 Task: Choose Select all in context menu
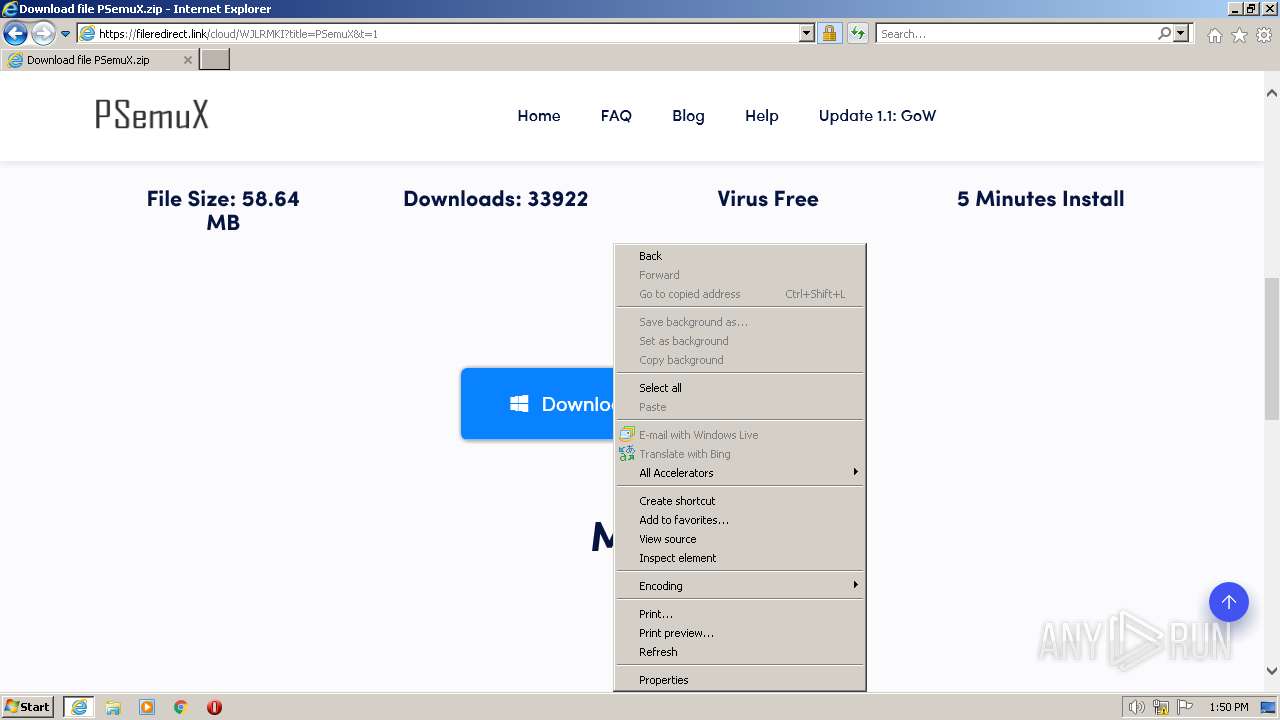740,388
